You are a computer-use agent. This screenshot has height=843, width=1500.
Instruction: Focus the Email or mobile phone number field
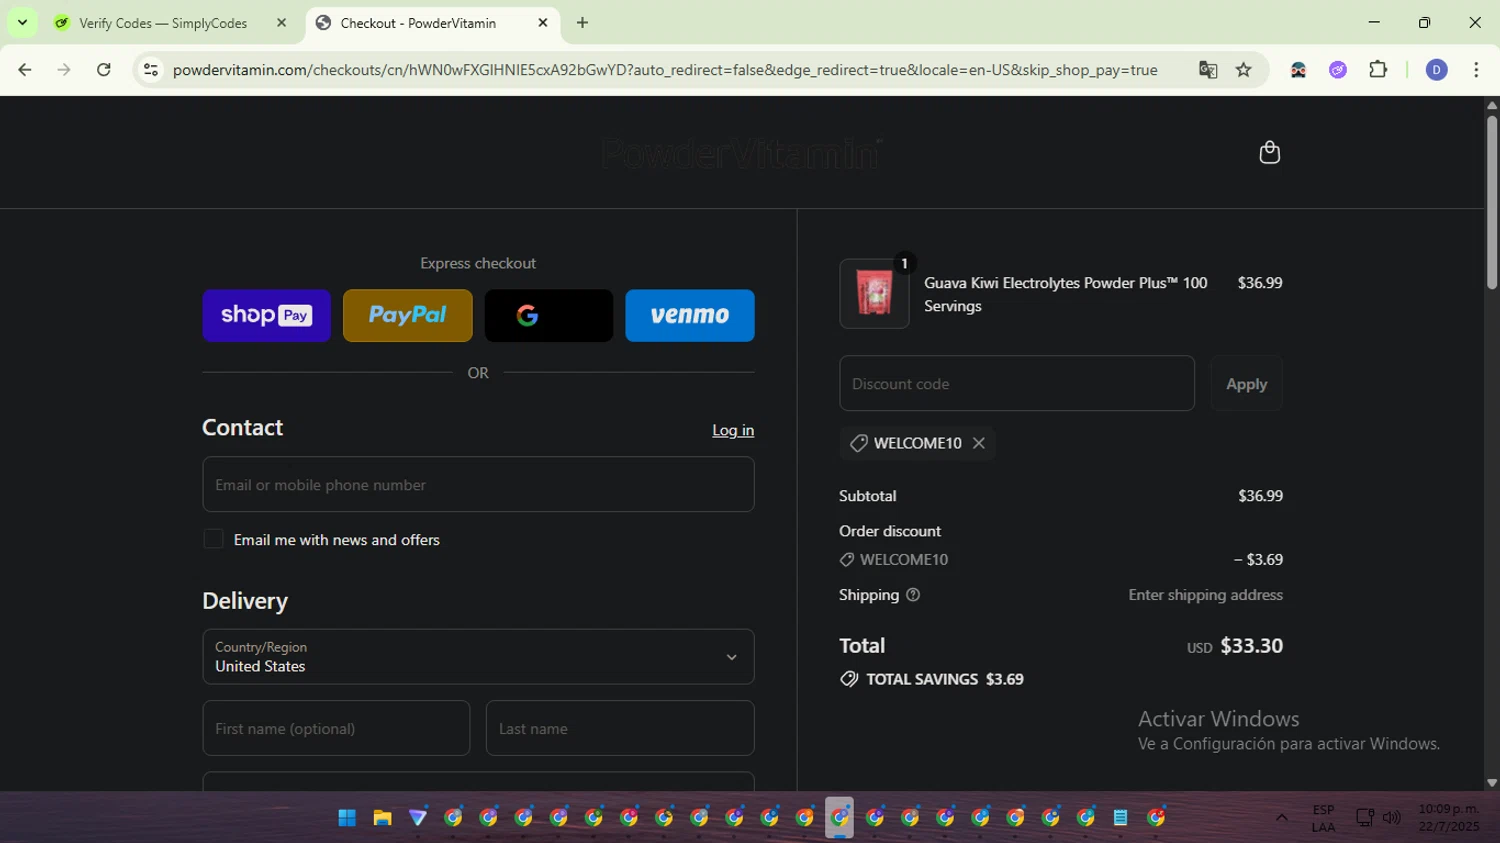pyautogui.click(x=478, y=484)
